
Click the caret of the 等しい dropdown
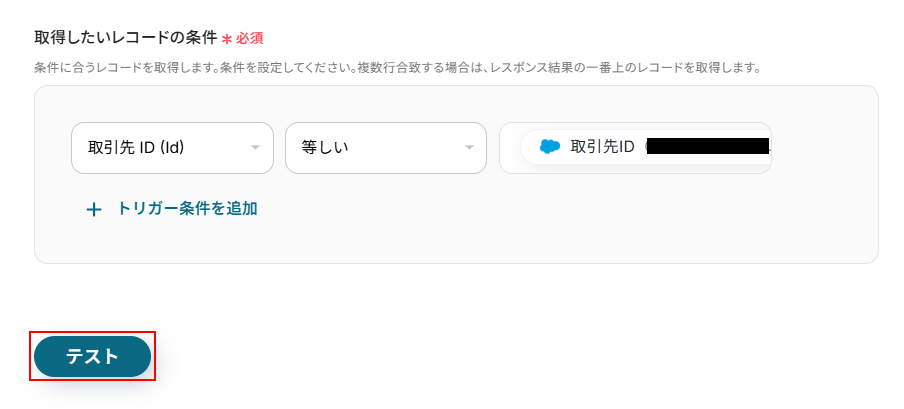point(468,148)
